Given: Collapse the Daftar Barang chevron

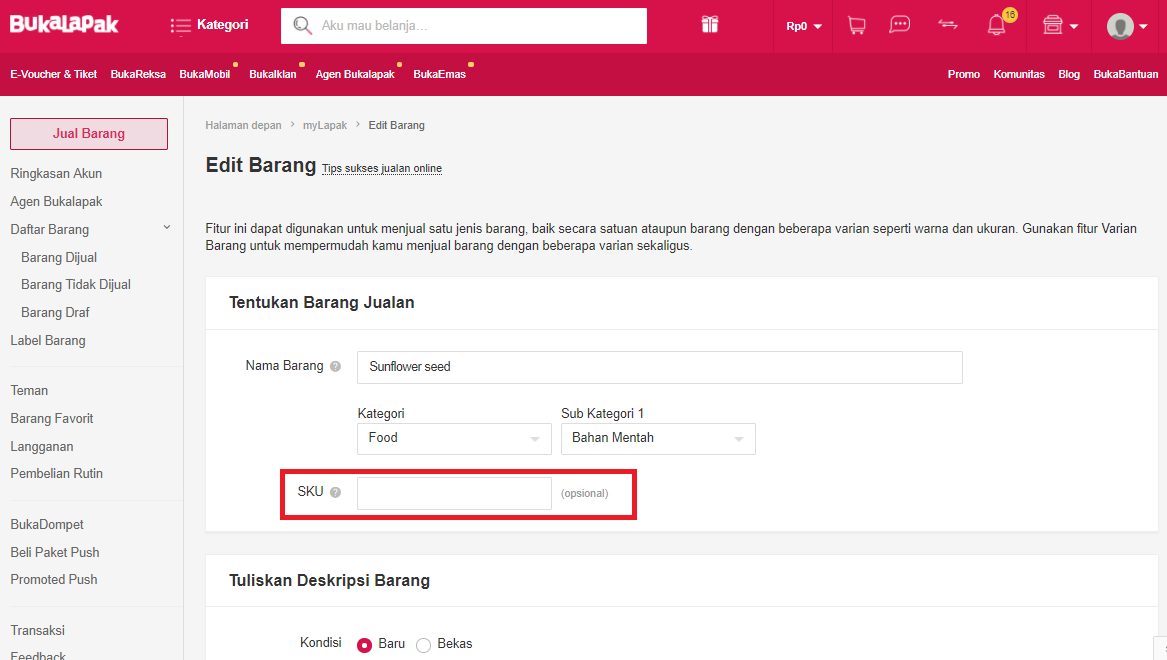Looking at the screenshot, I should tap(167, 228).
